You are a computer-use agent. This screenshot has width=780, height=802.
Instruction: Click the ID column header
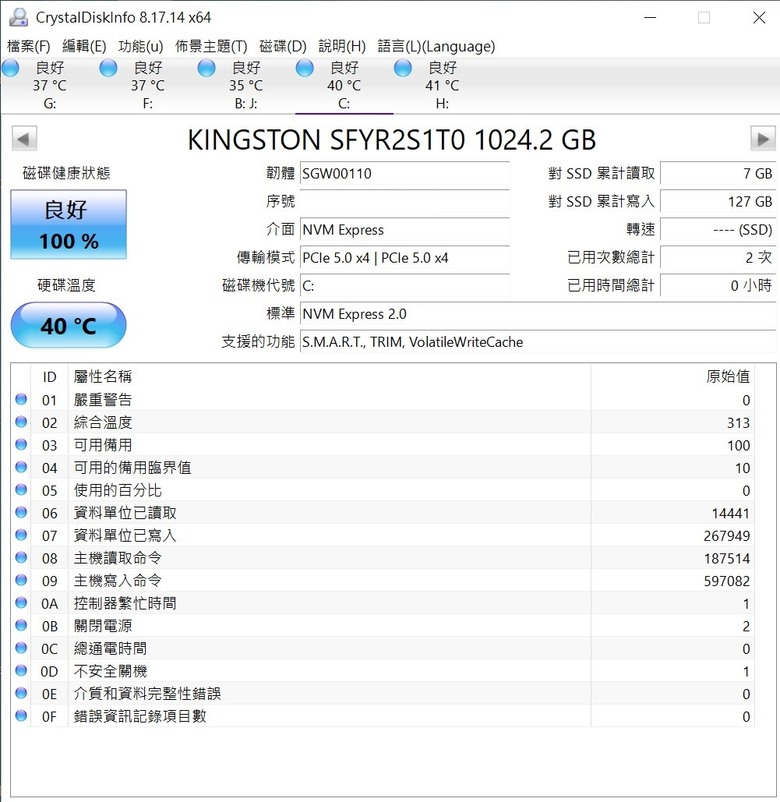pos(49,377)
